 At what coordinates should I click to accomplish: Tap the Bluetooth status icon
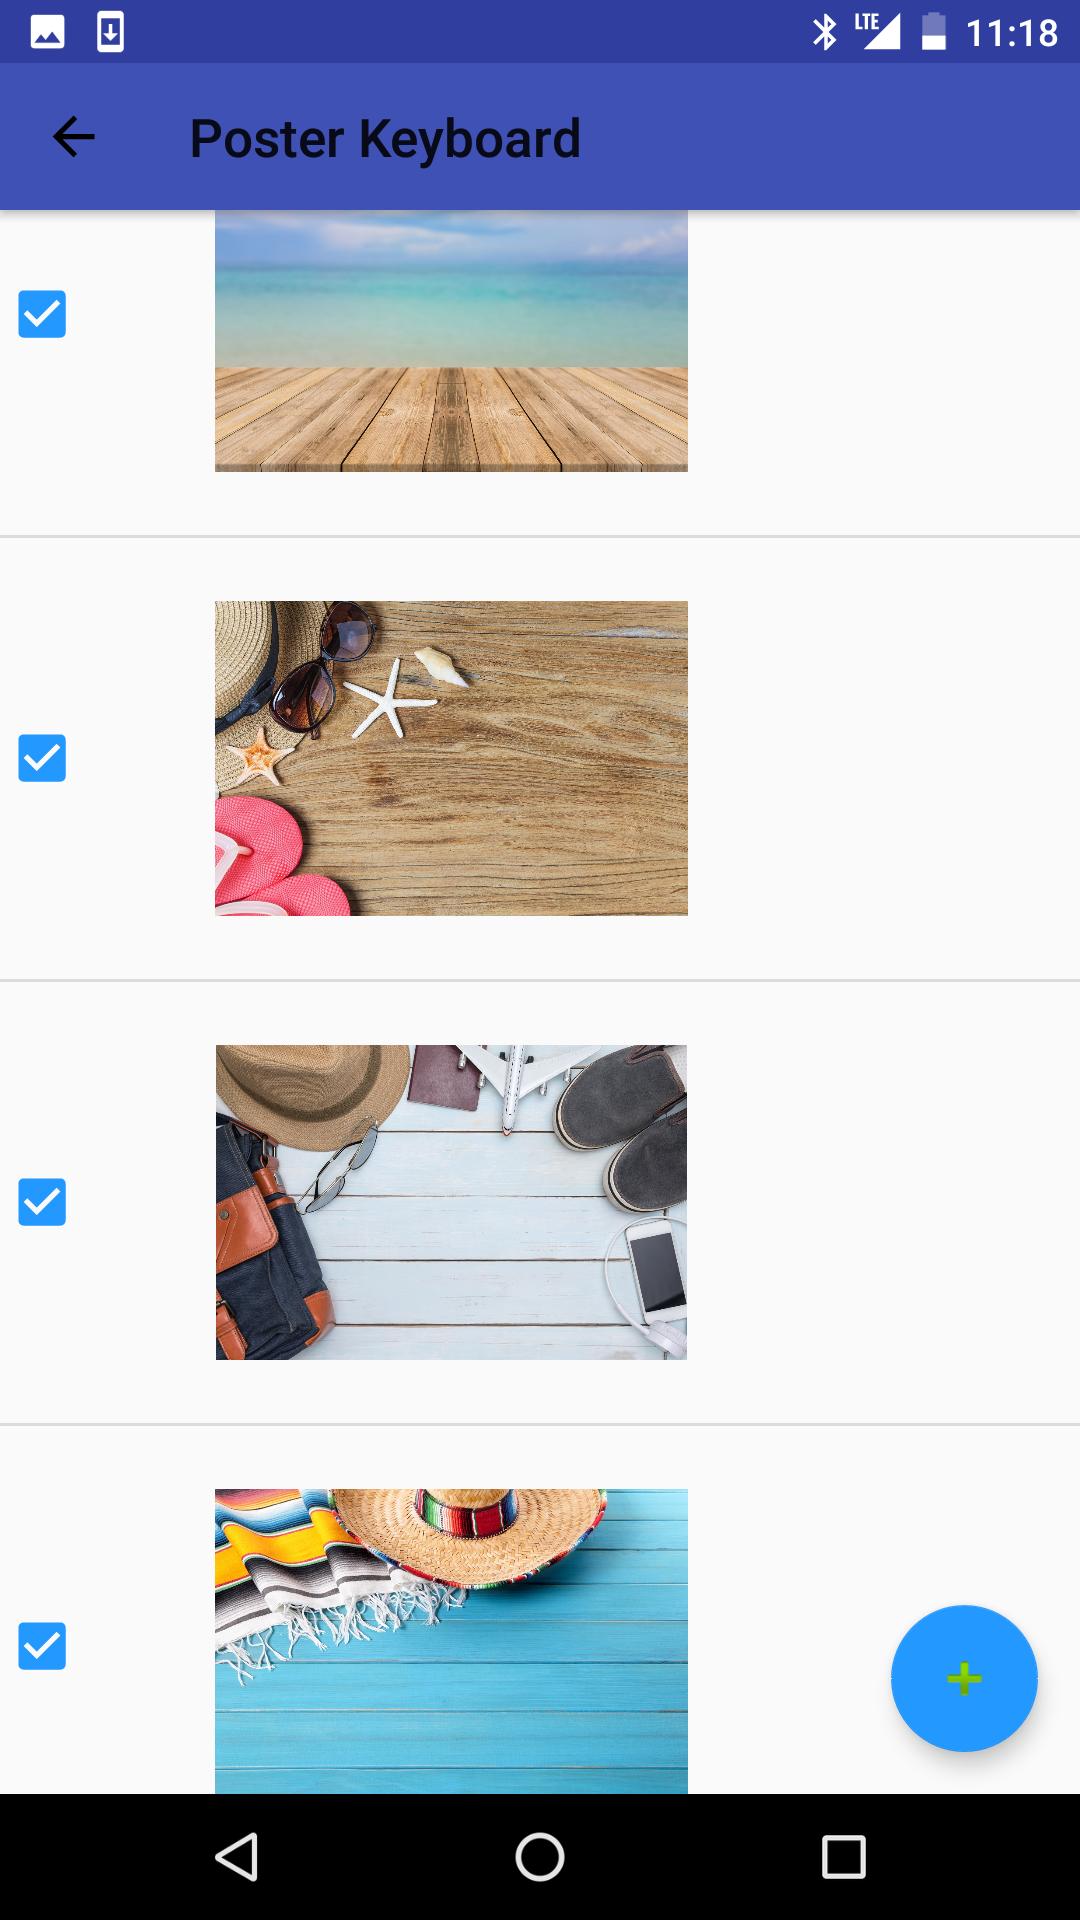(824, 32)
